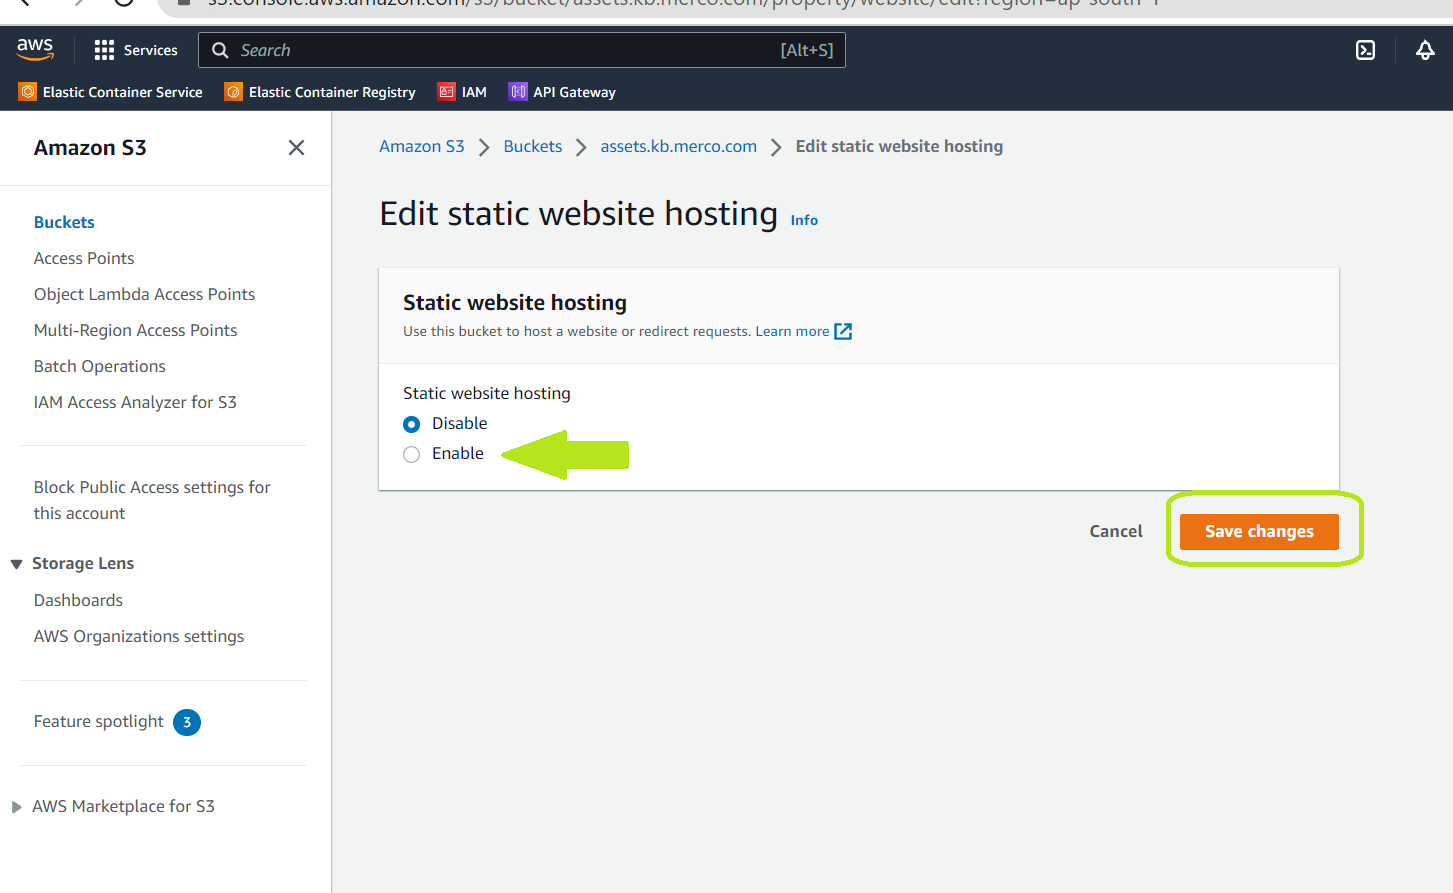Select the Disable radio button

411,424
